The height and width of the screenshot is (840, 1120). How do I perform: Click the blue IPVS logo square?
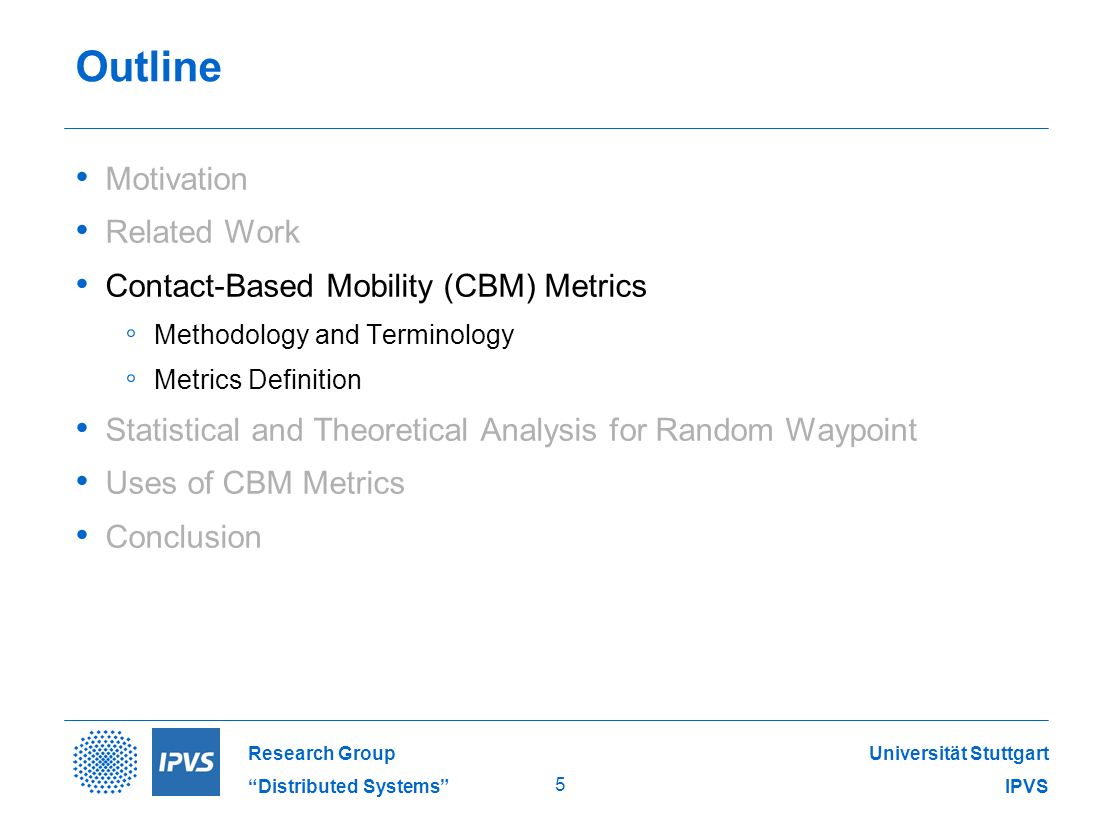(186, 761)
